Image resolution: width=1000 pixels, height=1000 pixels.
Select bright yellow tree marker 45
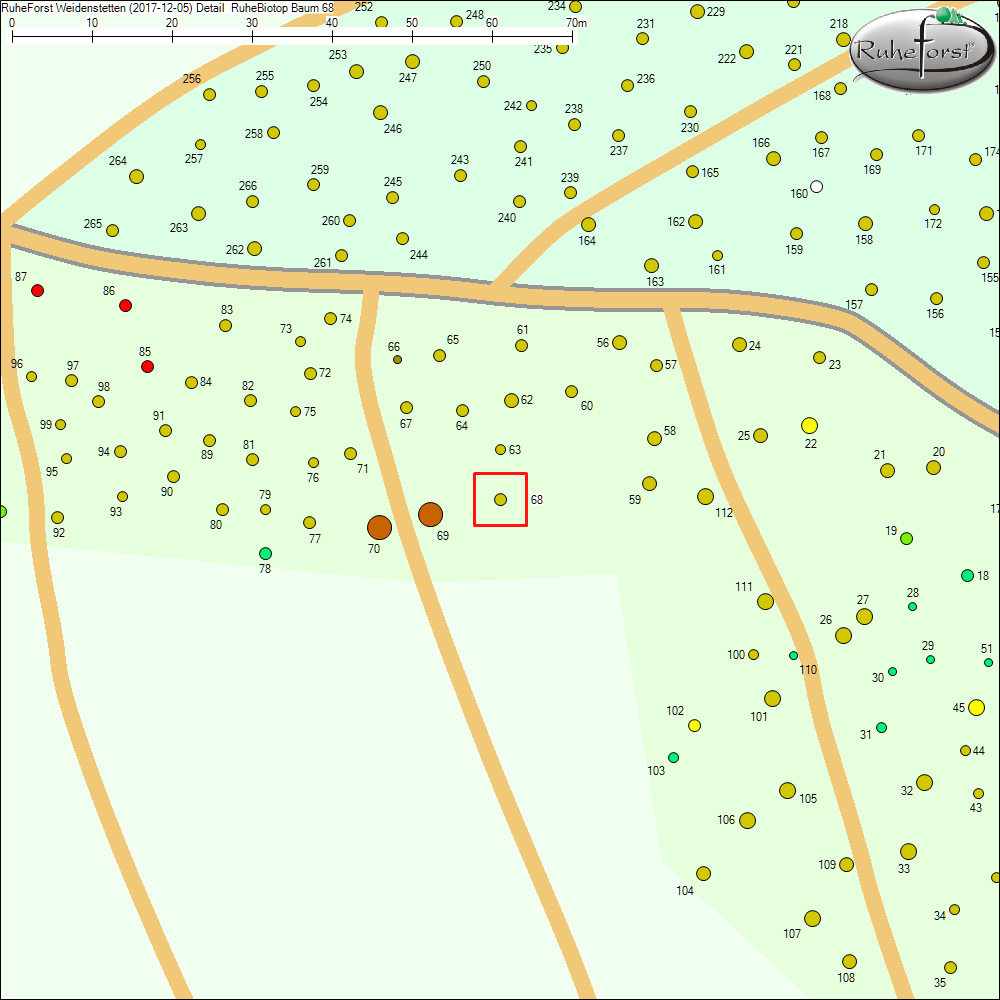pyautogui.click(x=977, y=707)
